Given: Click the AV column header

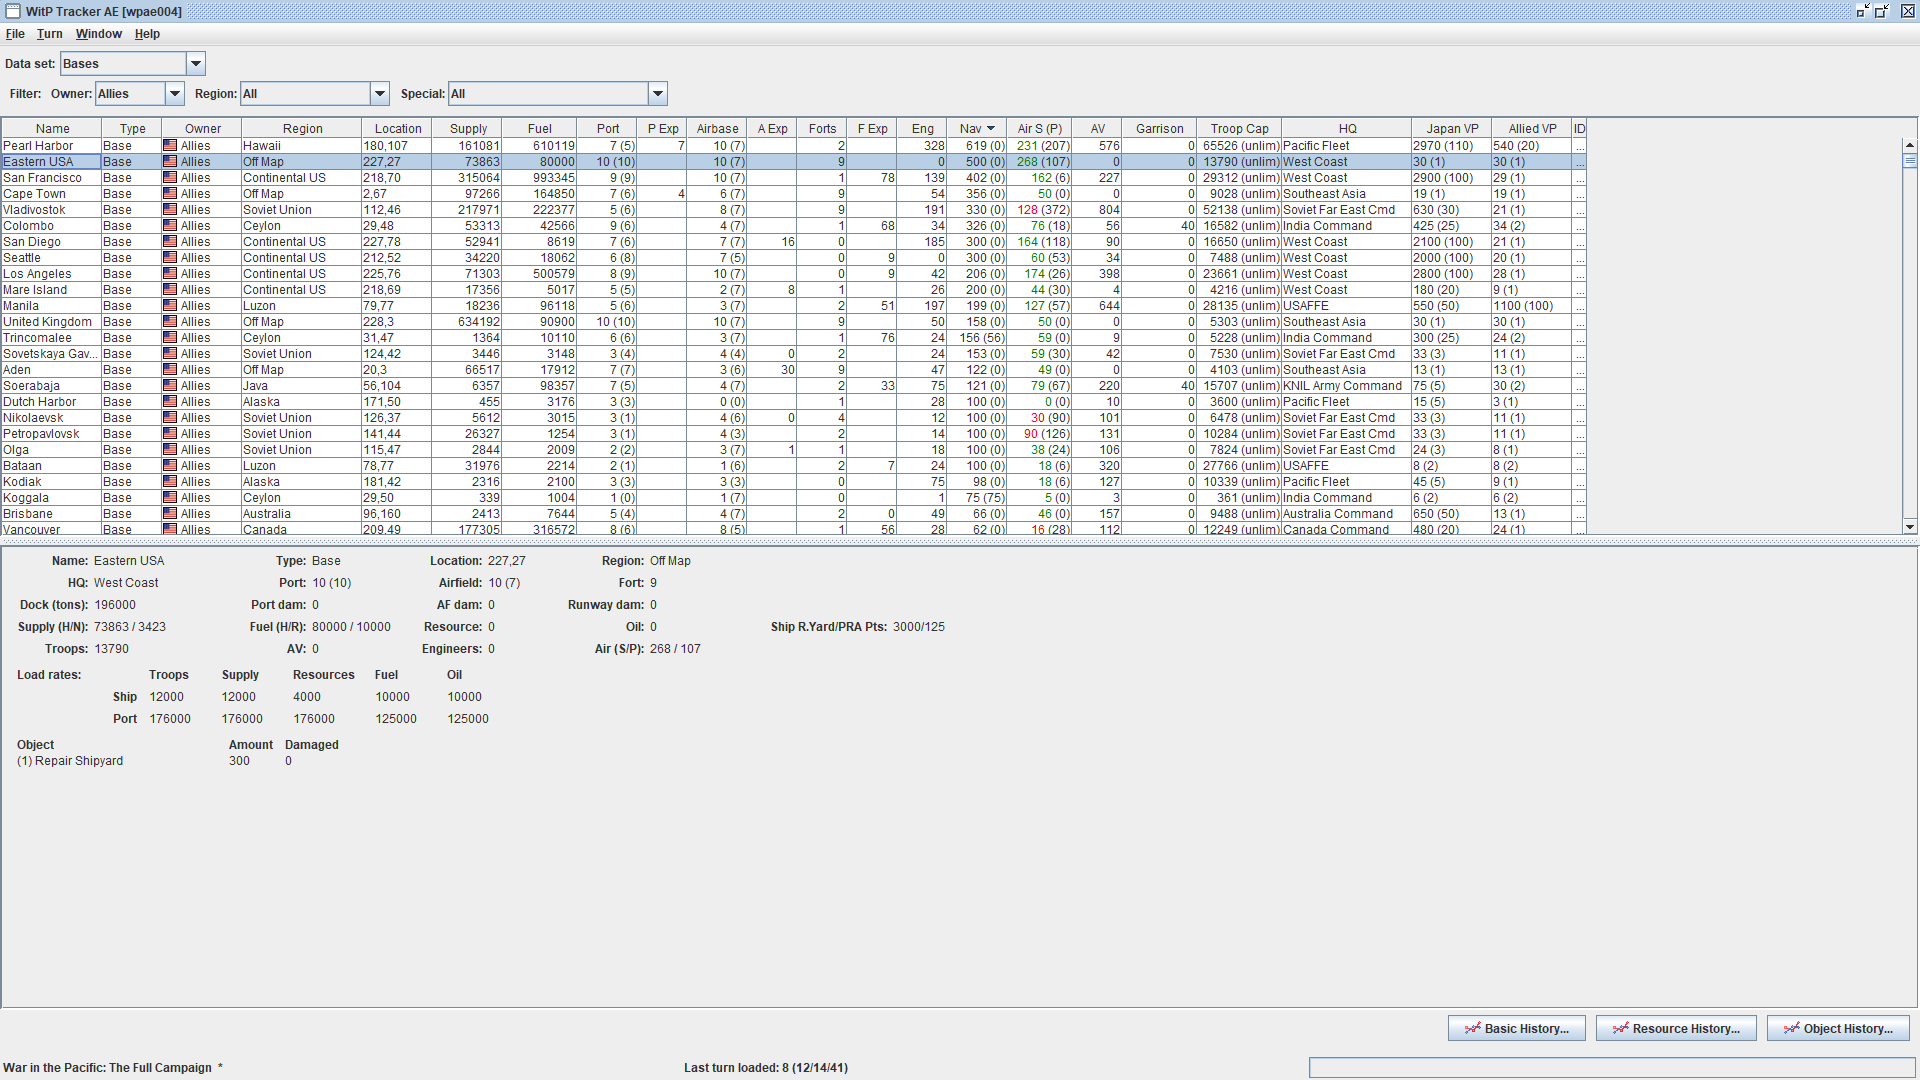Looking at the screenshot, I should 1097,129.
